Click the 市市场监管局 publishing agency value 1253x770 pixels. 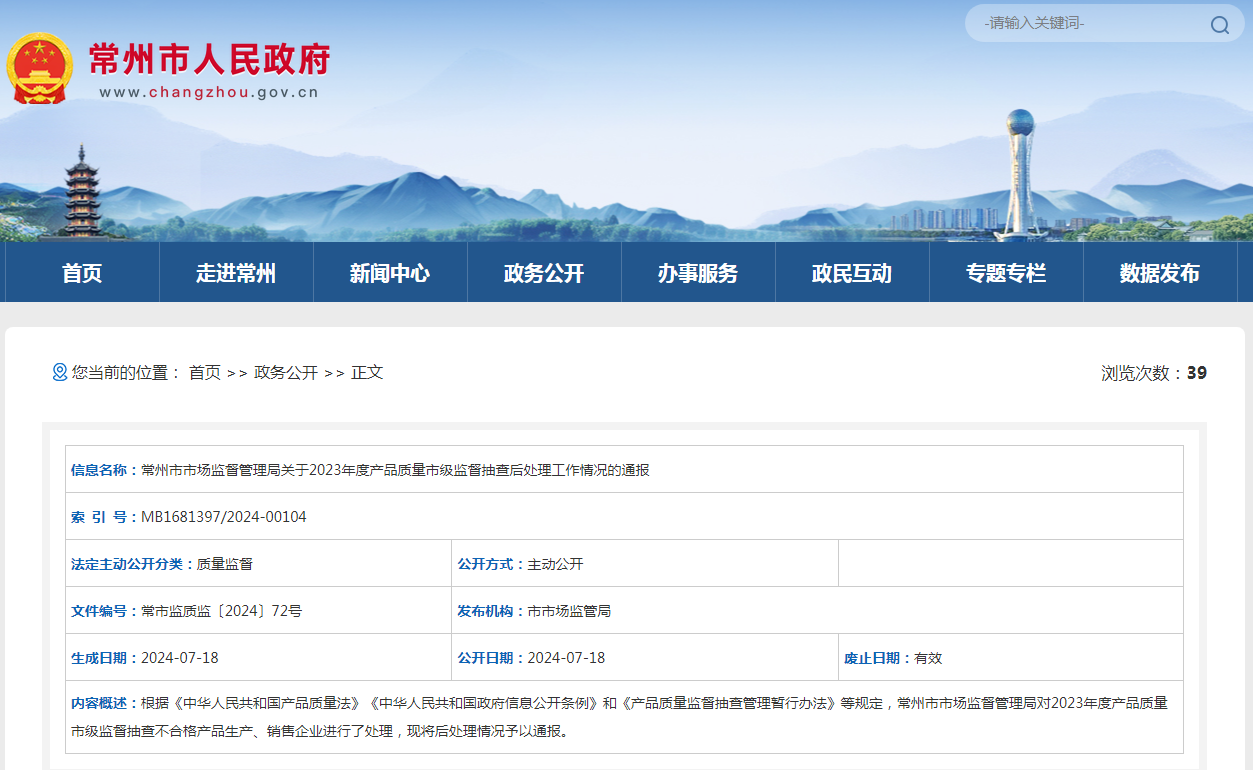point(569,611)
